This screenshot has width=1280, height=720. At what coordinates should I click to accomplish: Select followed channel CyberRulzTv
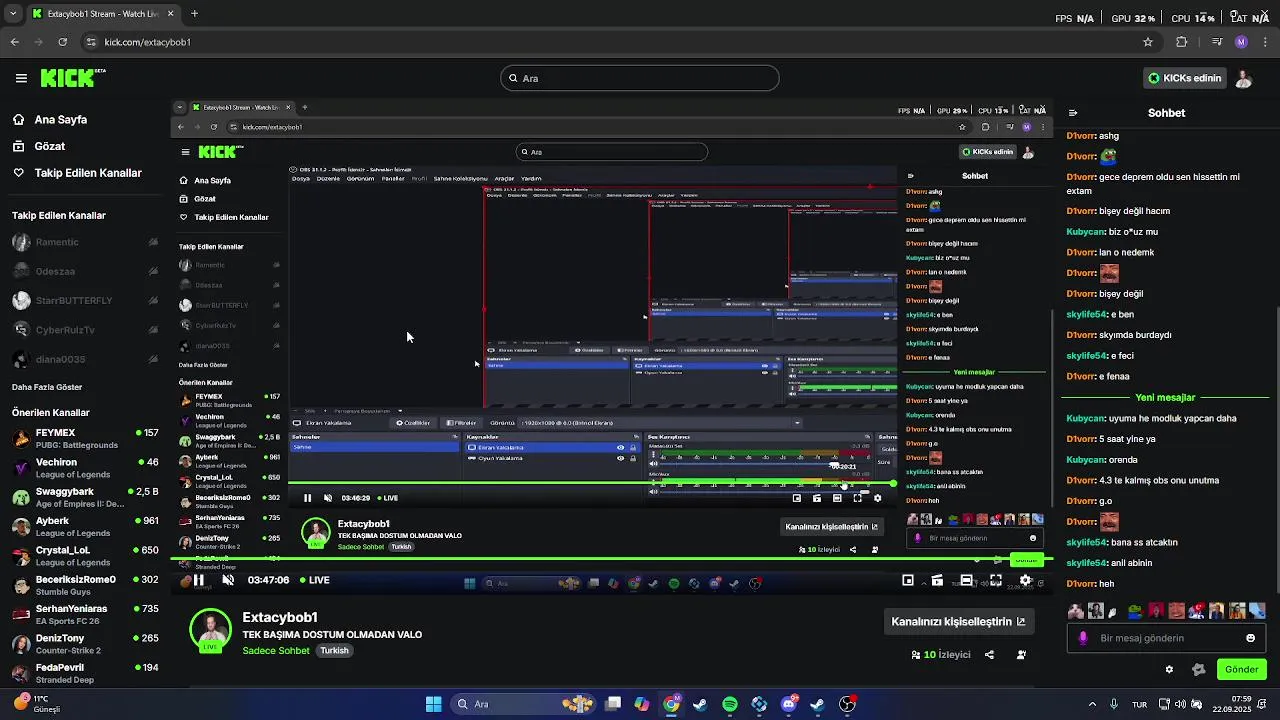(84, 330)
